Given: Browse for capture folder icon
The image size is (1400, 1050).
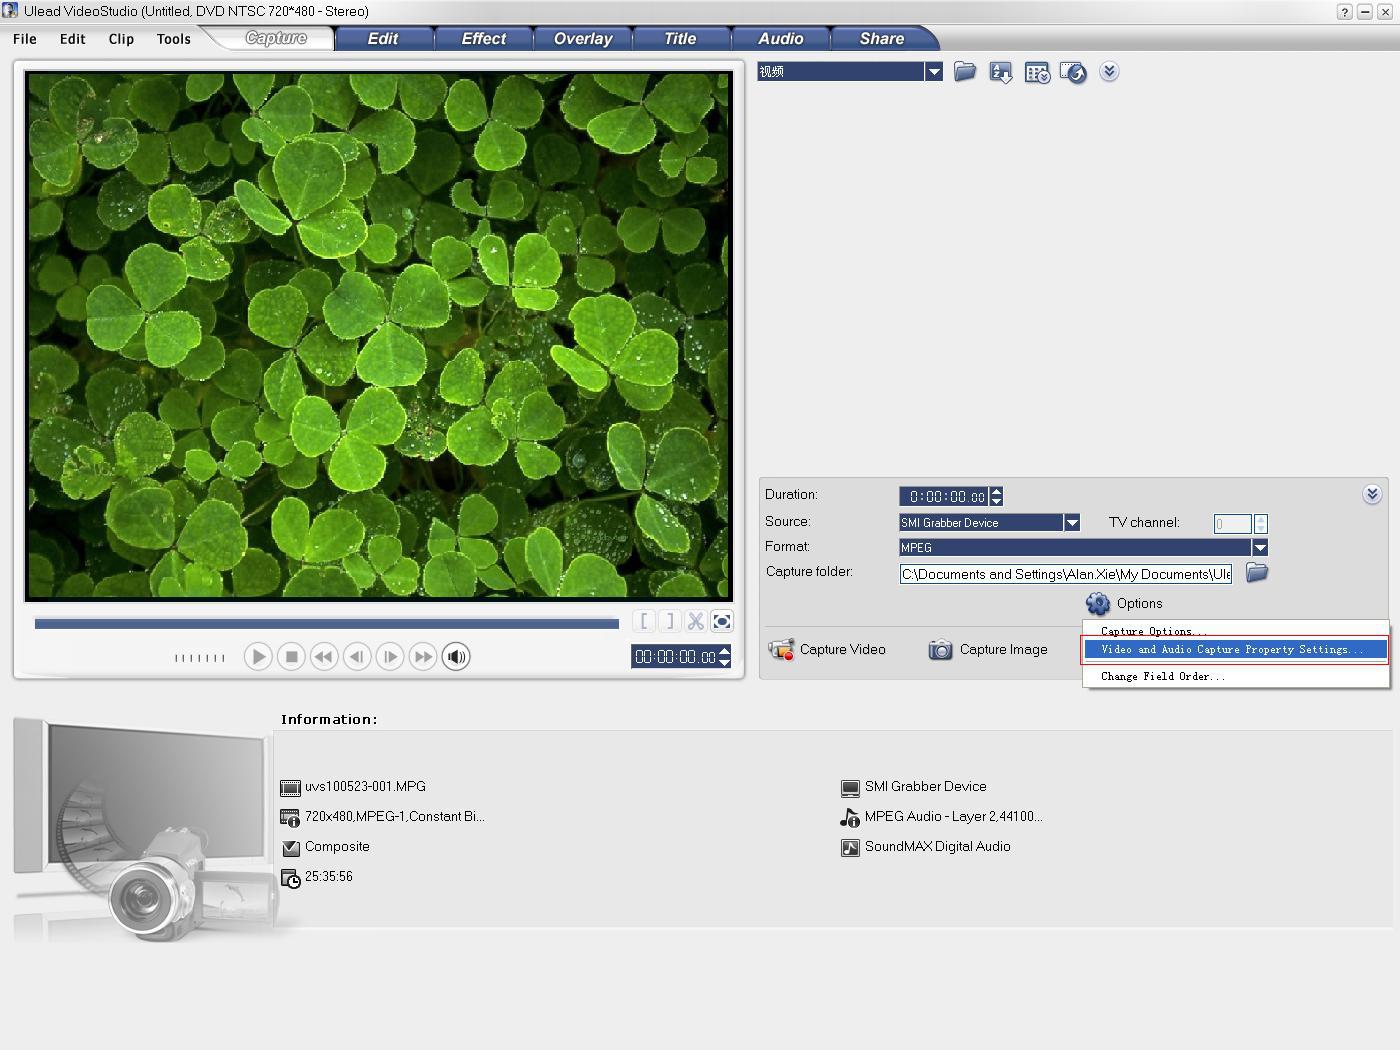Looking at the screenshot, I should click(1257, 573).
